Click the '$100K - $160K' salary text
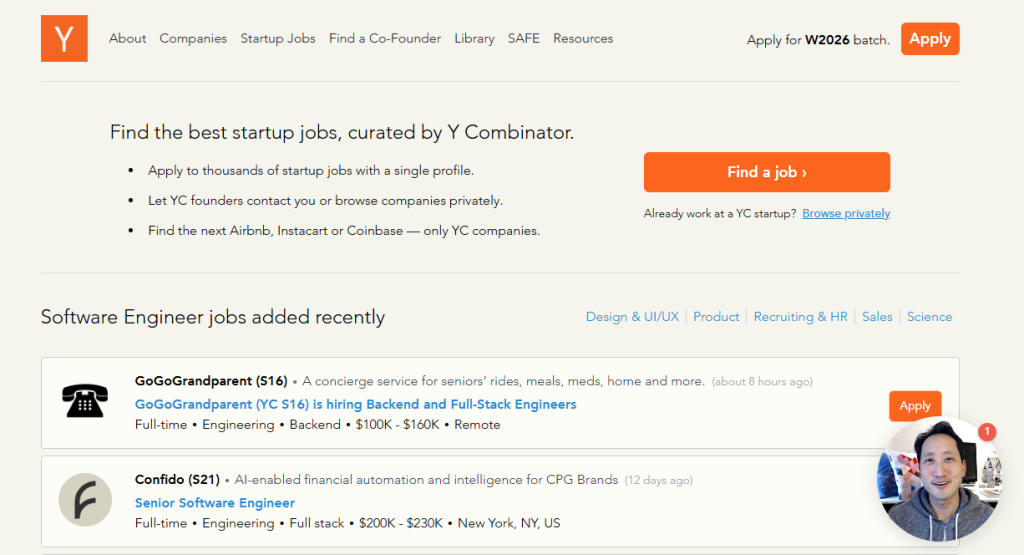1024x555 pixels. (397, 424)
